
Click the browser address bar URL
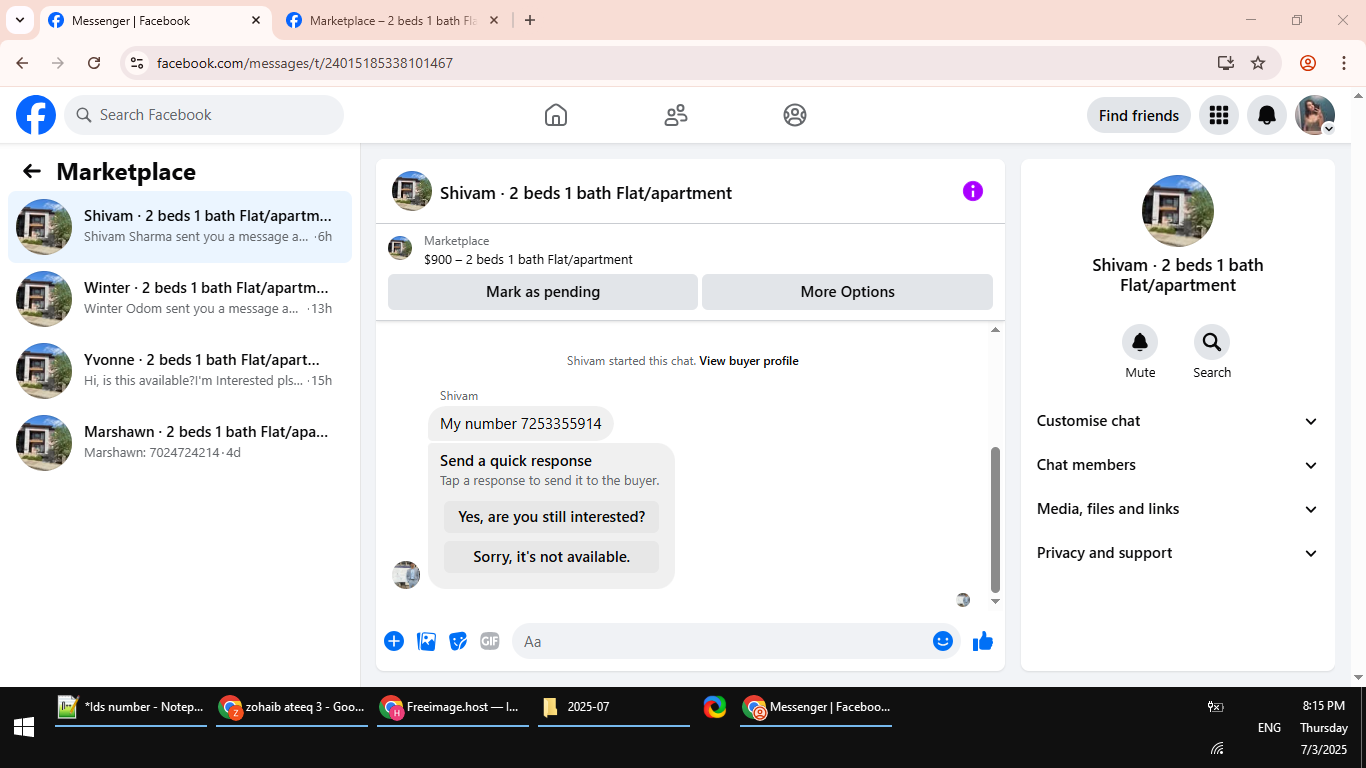305,63
